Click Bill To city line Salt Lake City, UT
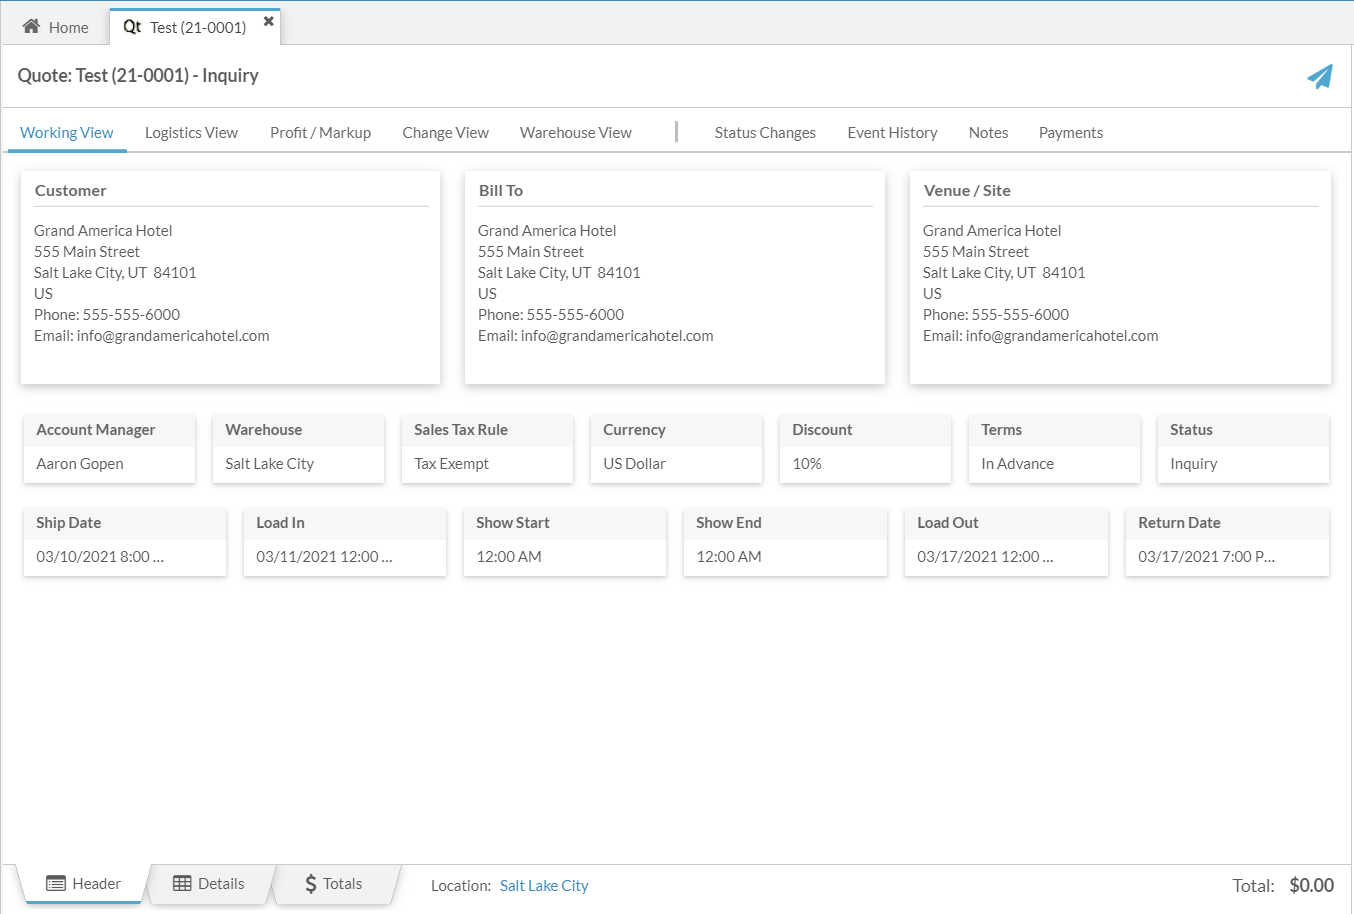The image size is (1354, 914). [559, 273]
